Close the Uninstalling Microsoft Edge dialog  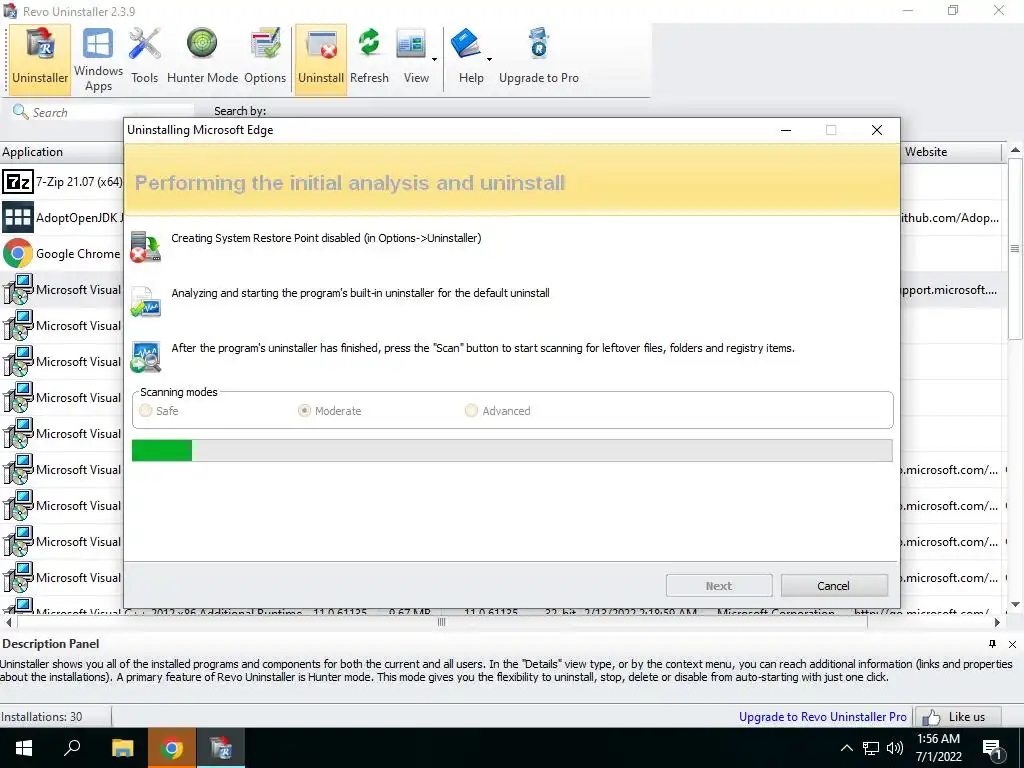877,130
